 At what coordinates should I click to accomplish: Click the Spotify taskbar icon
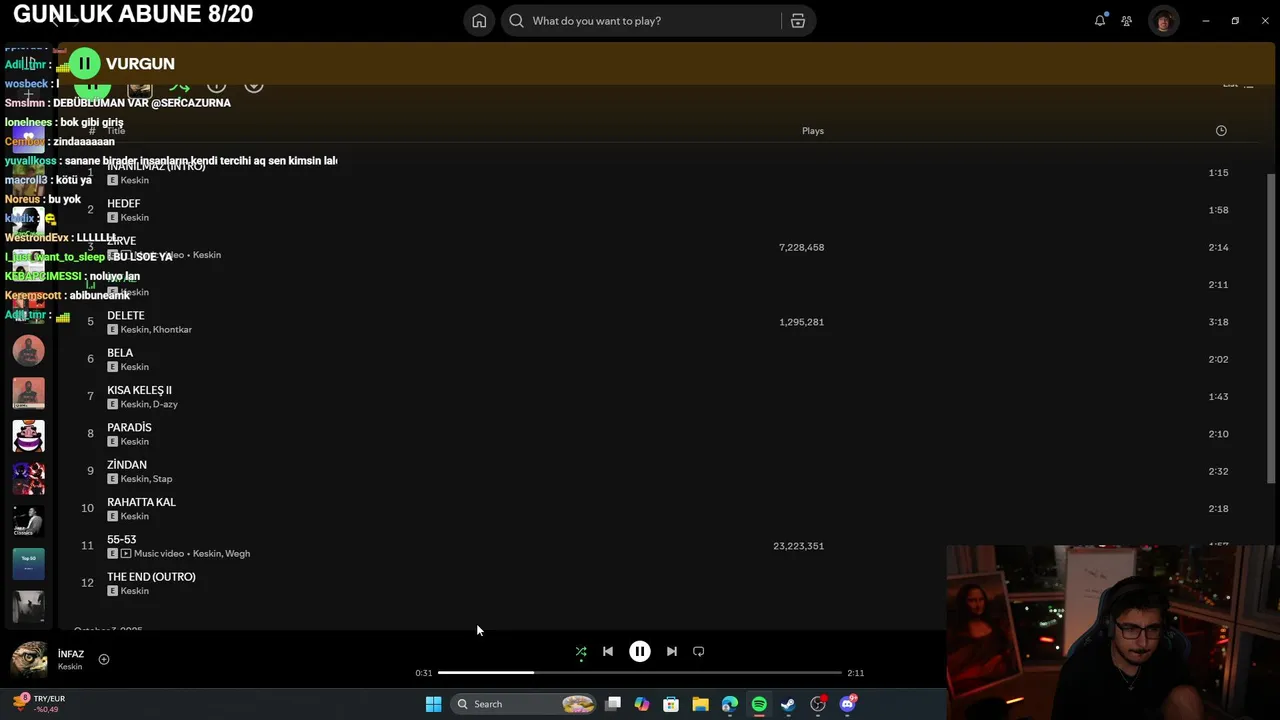(759, 704)
